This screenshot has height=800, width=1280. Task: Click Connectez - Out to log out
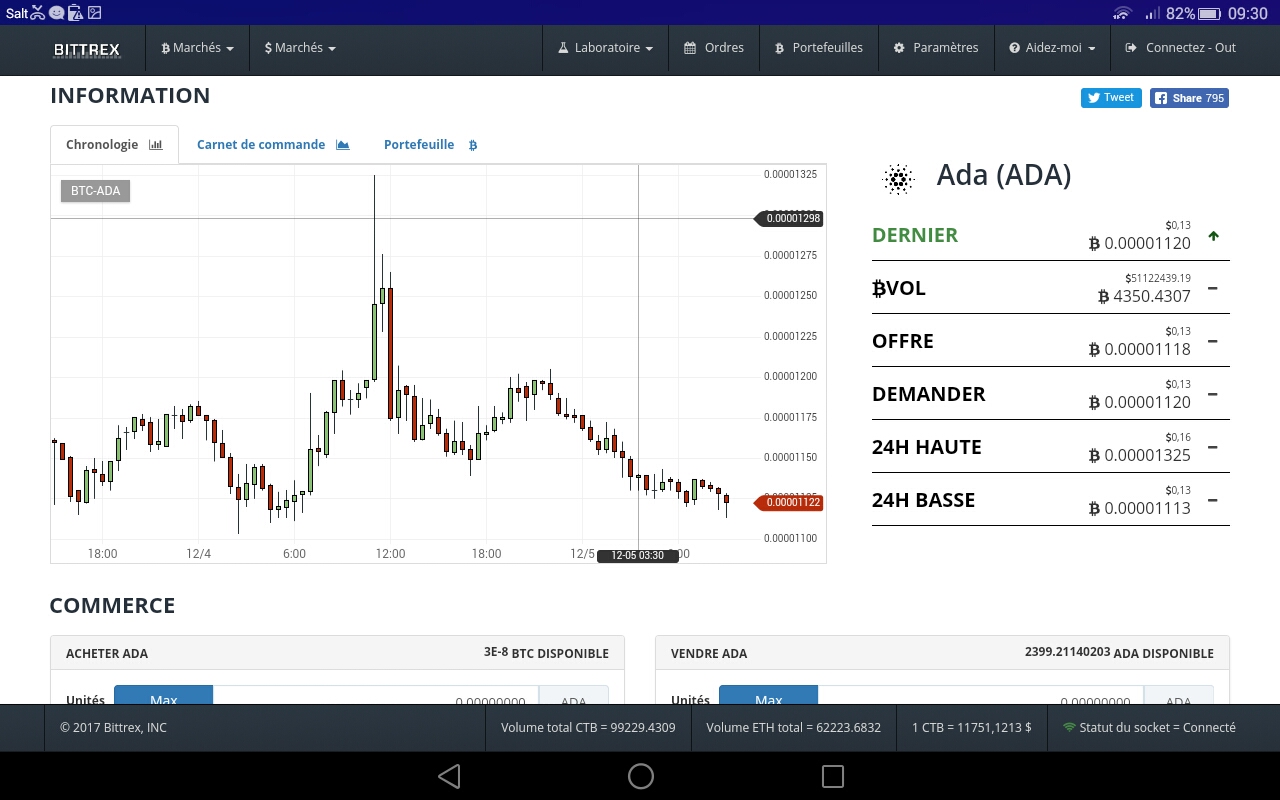point(1180,48)
